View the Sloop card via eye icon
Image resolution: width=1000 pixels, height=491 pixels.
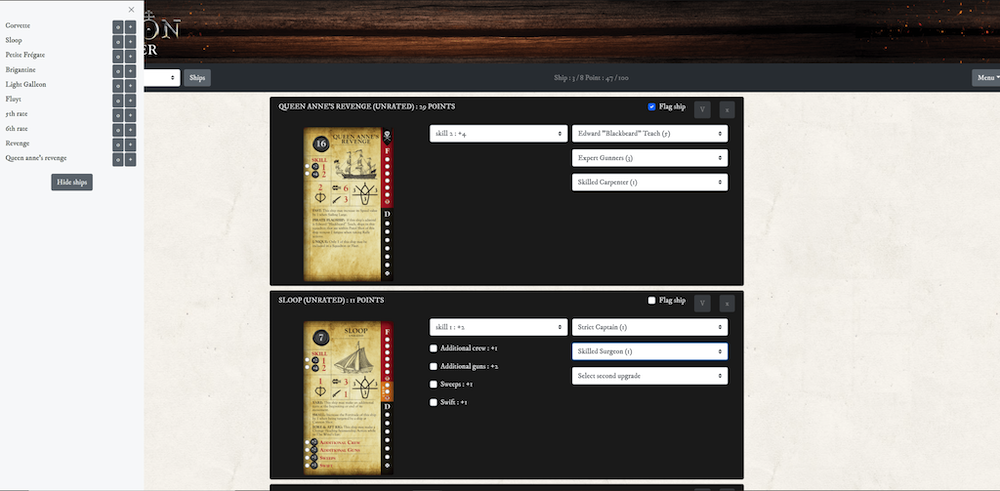pos(118,42)
